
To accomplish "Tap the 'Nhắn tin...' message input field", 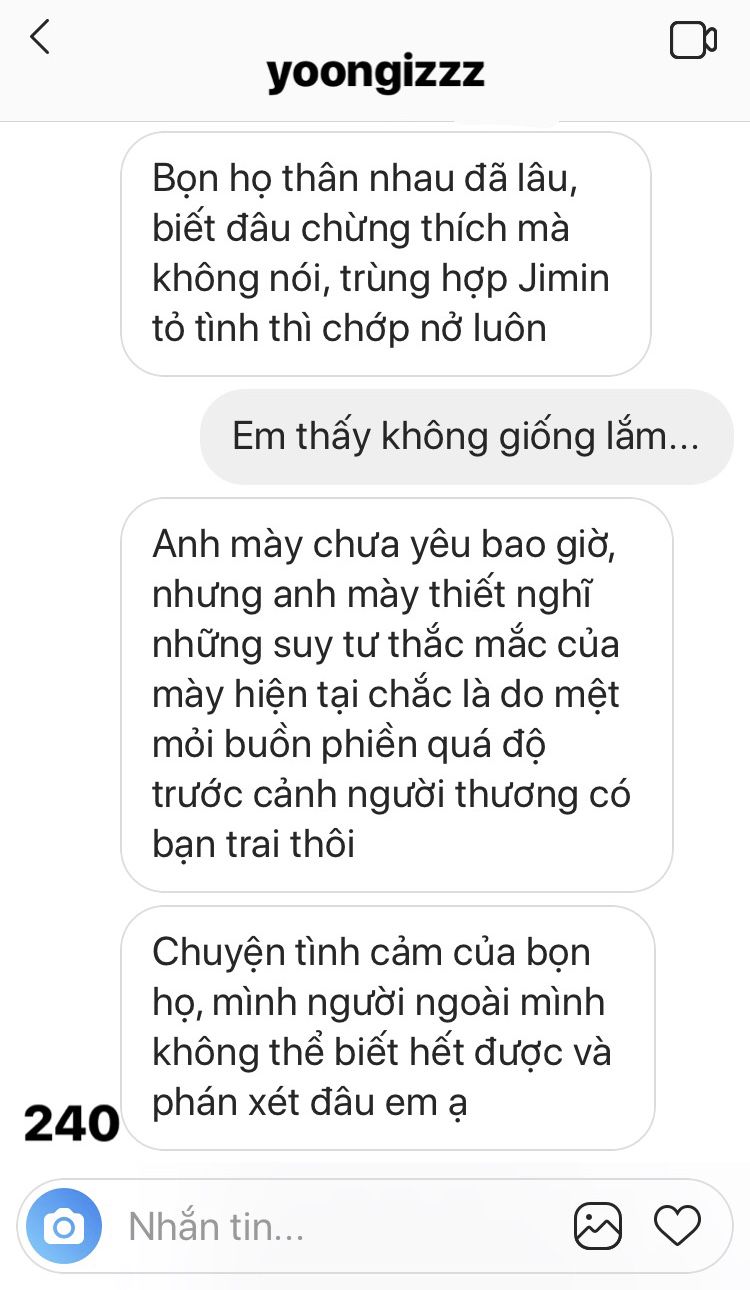I will click(340, 1226).
